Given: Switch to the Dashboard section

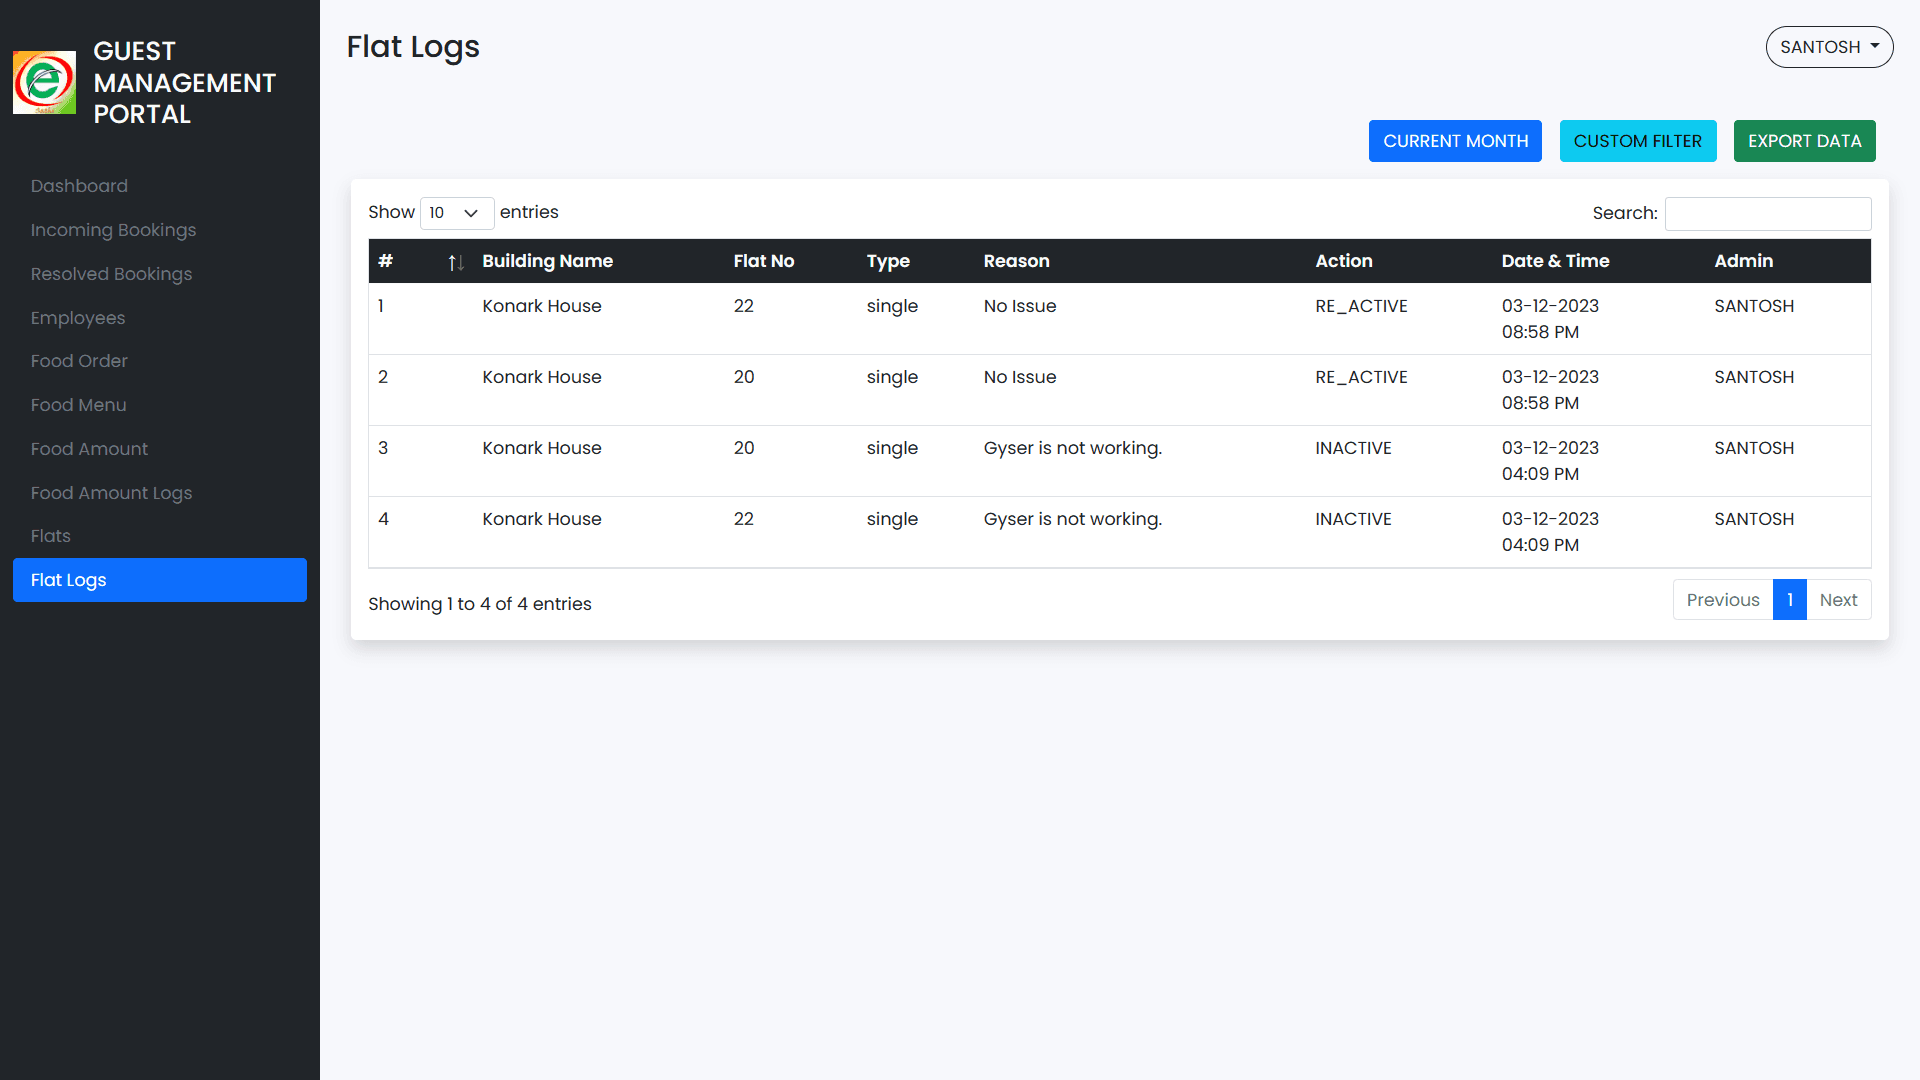Looking at the screenshot, I should point(79,185).
